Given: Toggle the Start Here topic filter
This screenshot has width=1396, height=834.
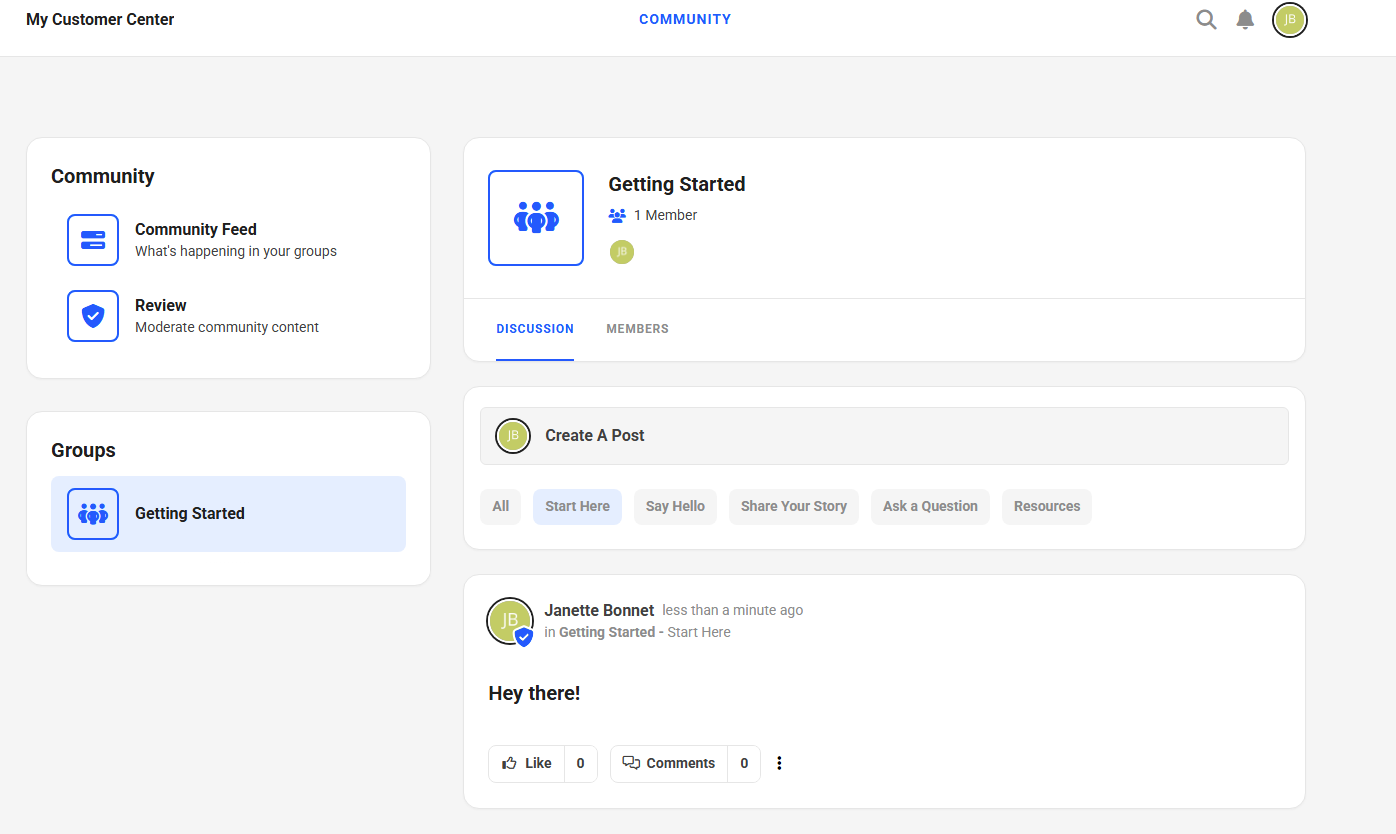Looking at the screenshot, I should coord(577,507).
